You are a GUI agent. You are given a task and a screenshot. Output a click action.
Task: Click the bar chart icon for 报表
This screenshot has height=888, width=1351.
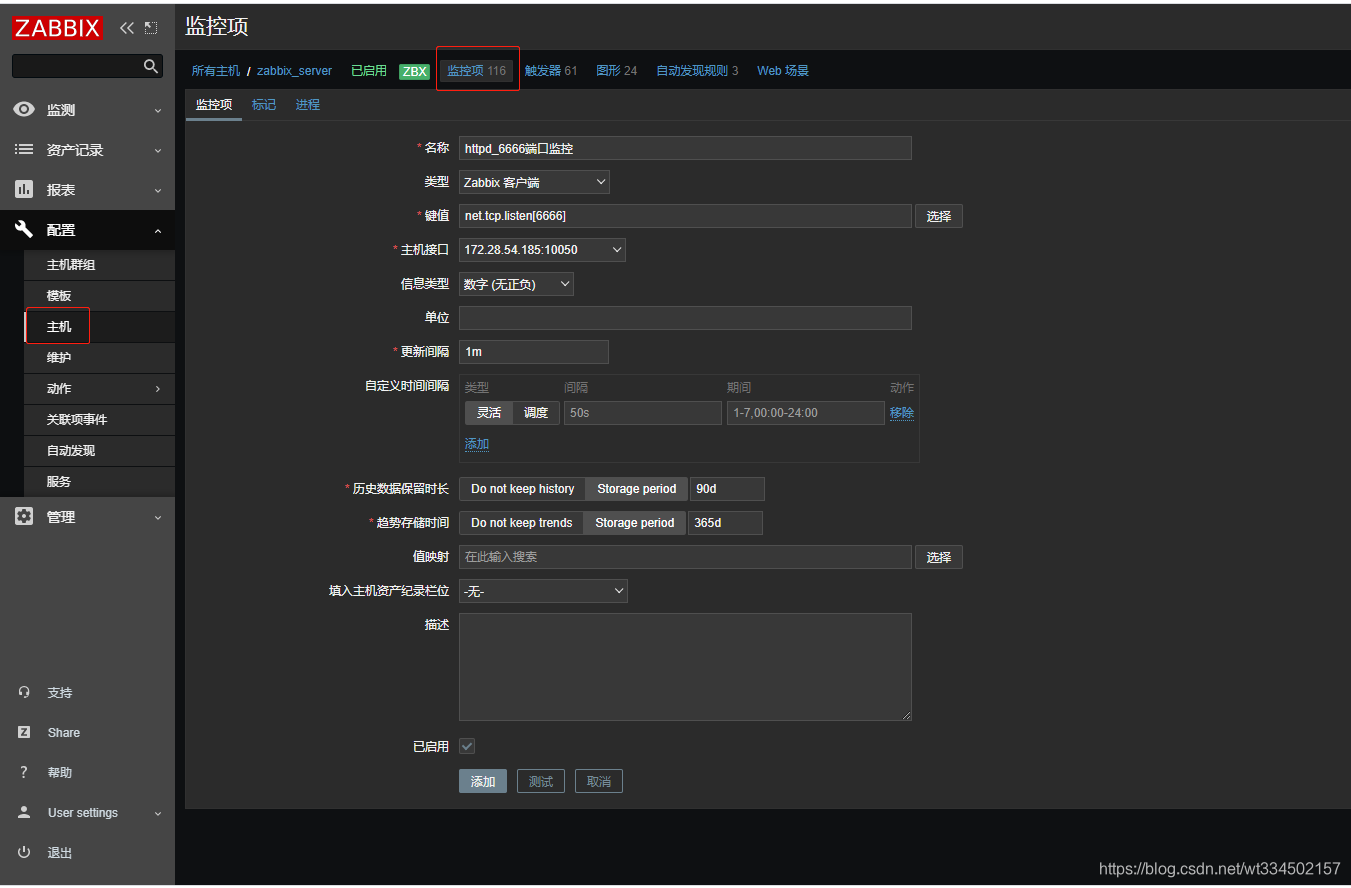point(24,189)
